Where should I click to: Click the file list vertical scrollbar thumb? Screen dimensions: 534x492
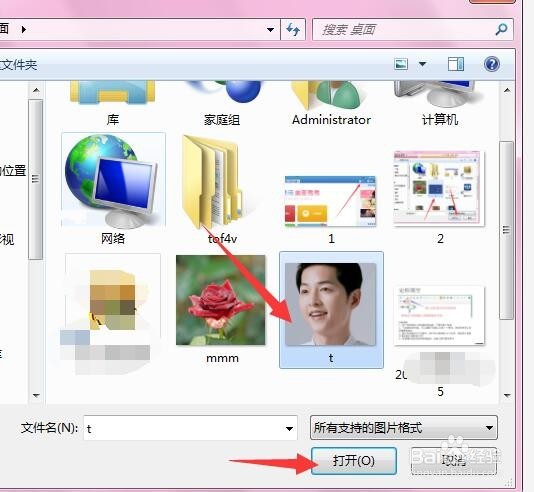pyautogui.click(x=506, y=230)
